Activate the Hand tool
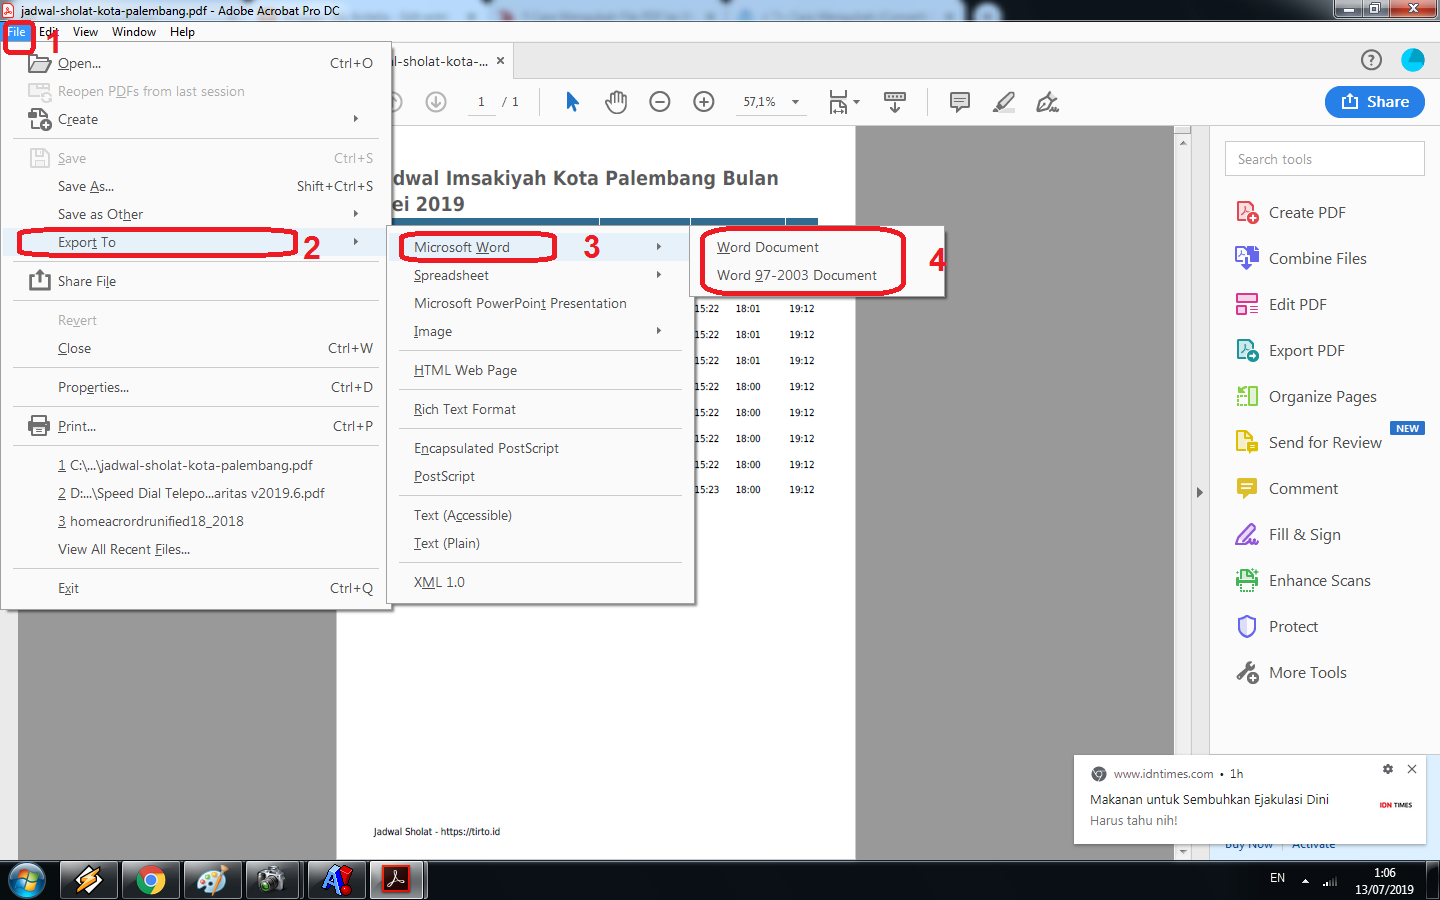Screen dimensions: 1440x900 (x=616, y=101)
